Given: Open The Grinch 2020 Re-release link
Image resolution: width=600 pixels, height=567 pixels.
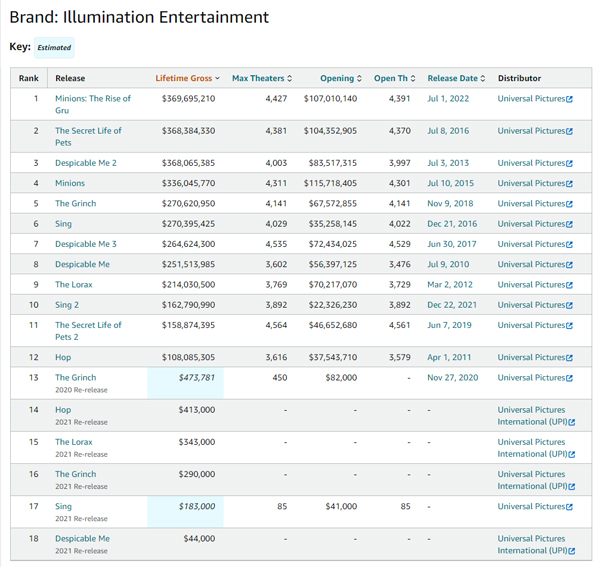Looking at the screenshot, I should coord(75,378).
